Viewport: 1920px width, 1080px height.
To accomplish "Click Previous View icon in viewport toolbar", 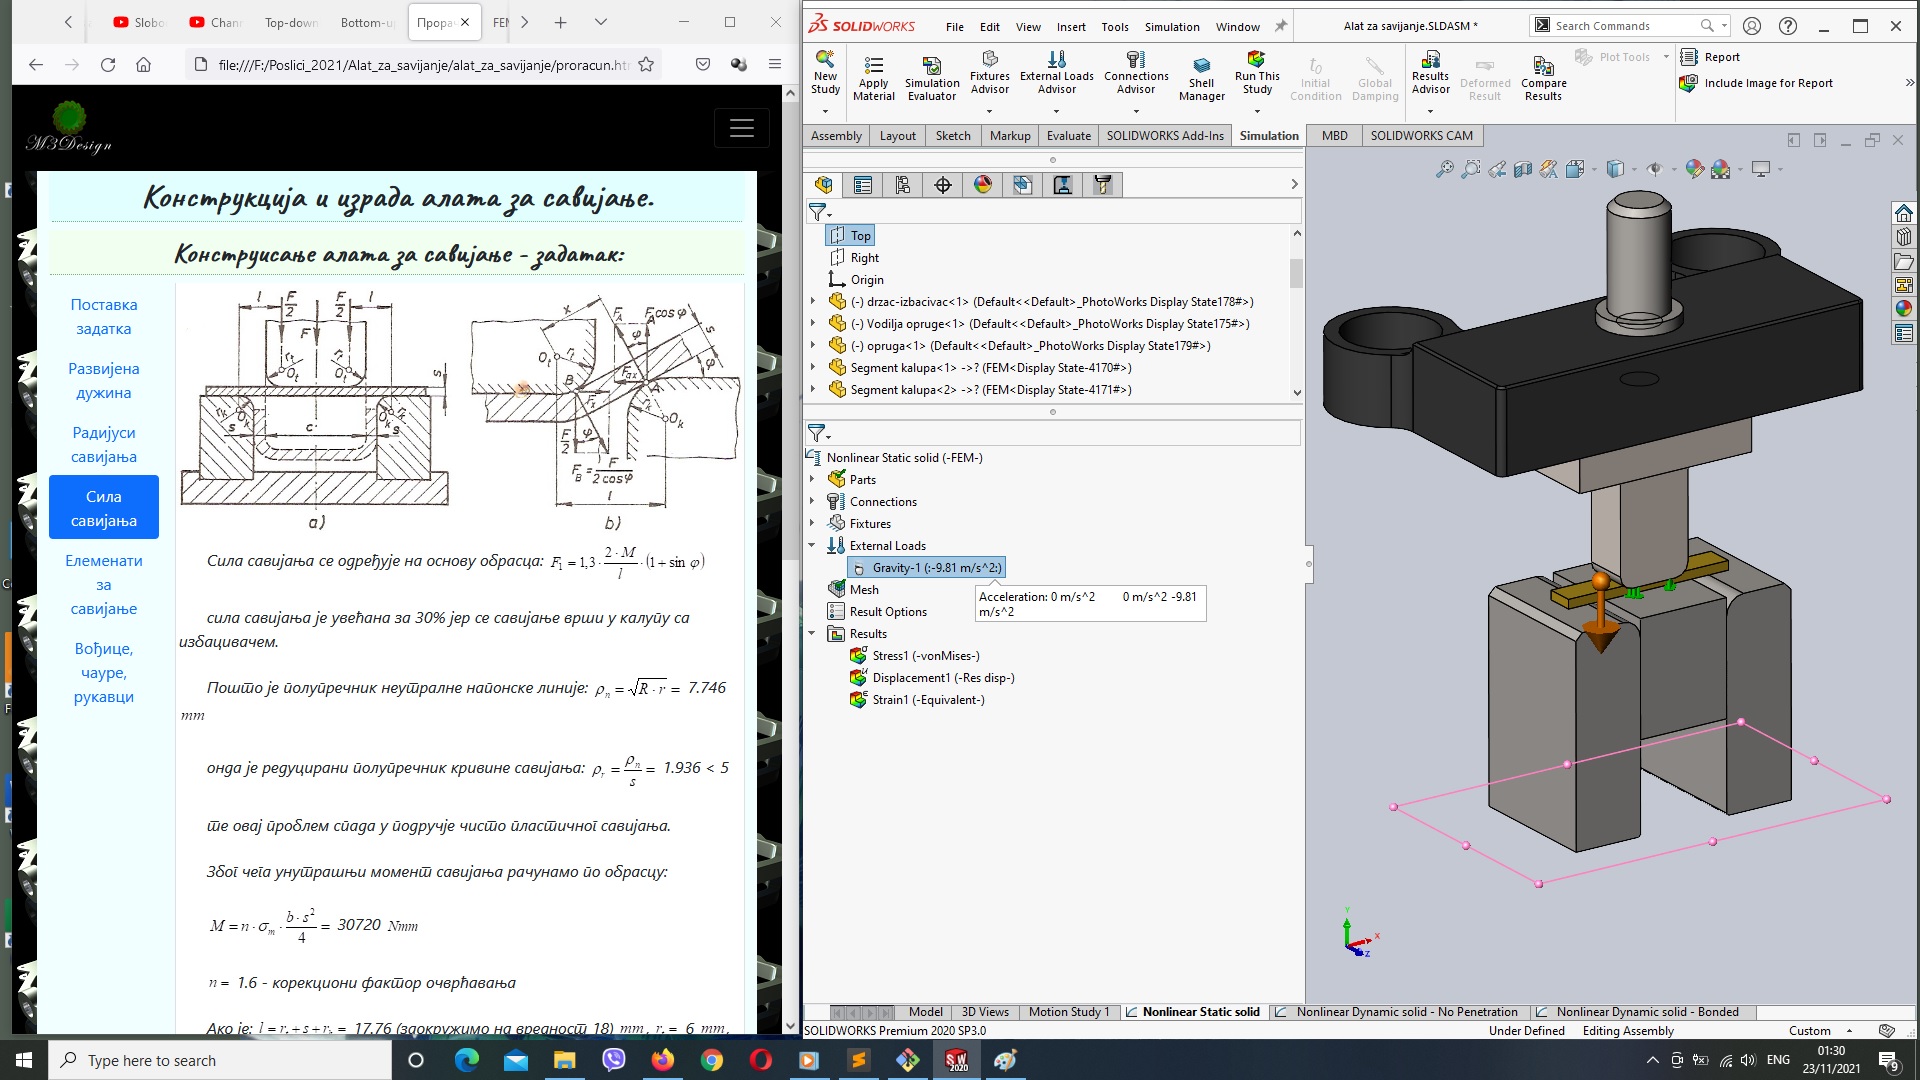I will (x=1496, y=170).
